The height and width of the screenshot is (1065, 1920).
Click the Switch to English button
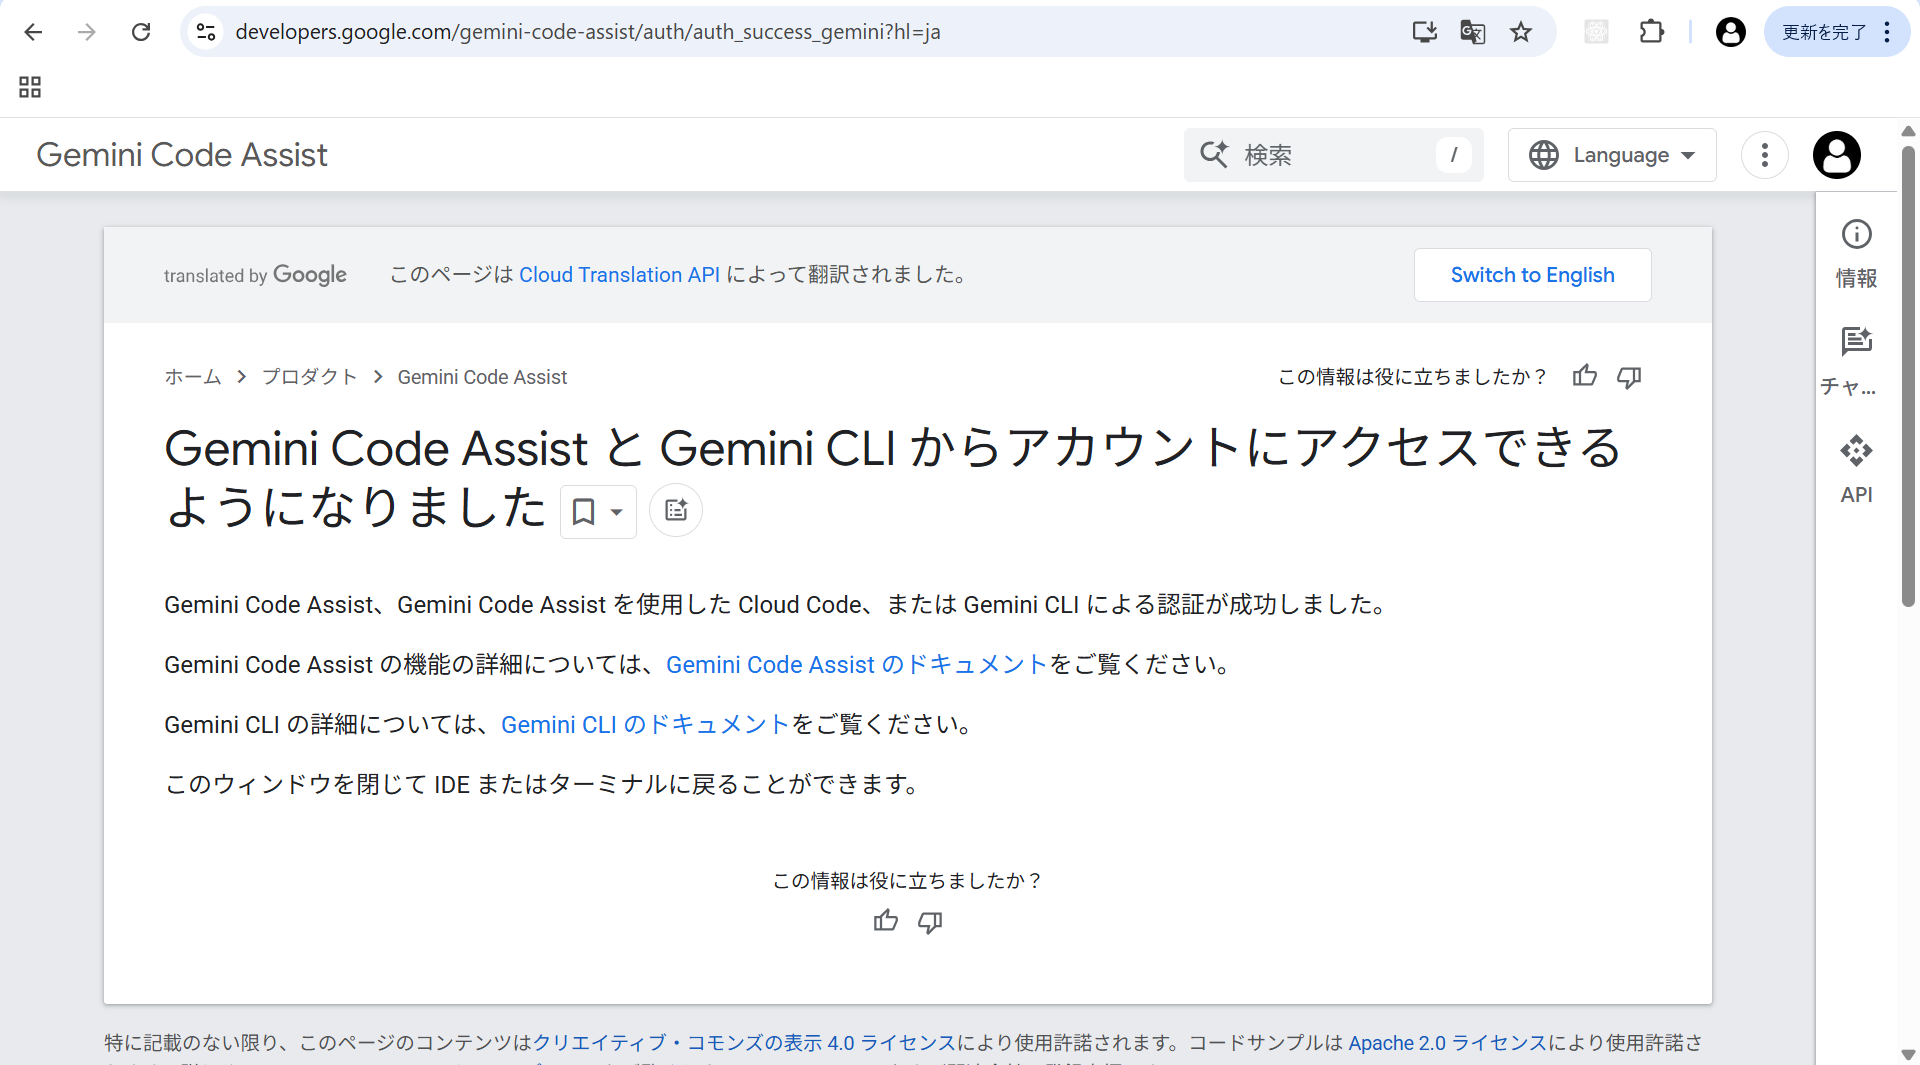click(1532, 275)
